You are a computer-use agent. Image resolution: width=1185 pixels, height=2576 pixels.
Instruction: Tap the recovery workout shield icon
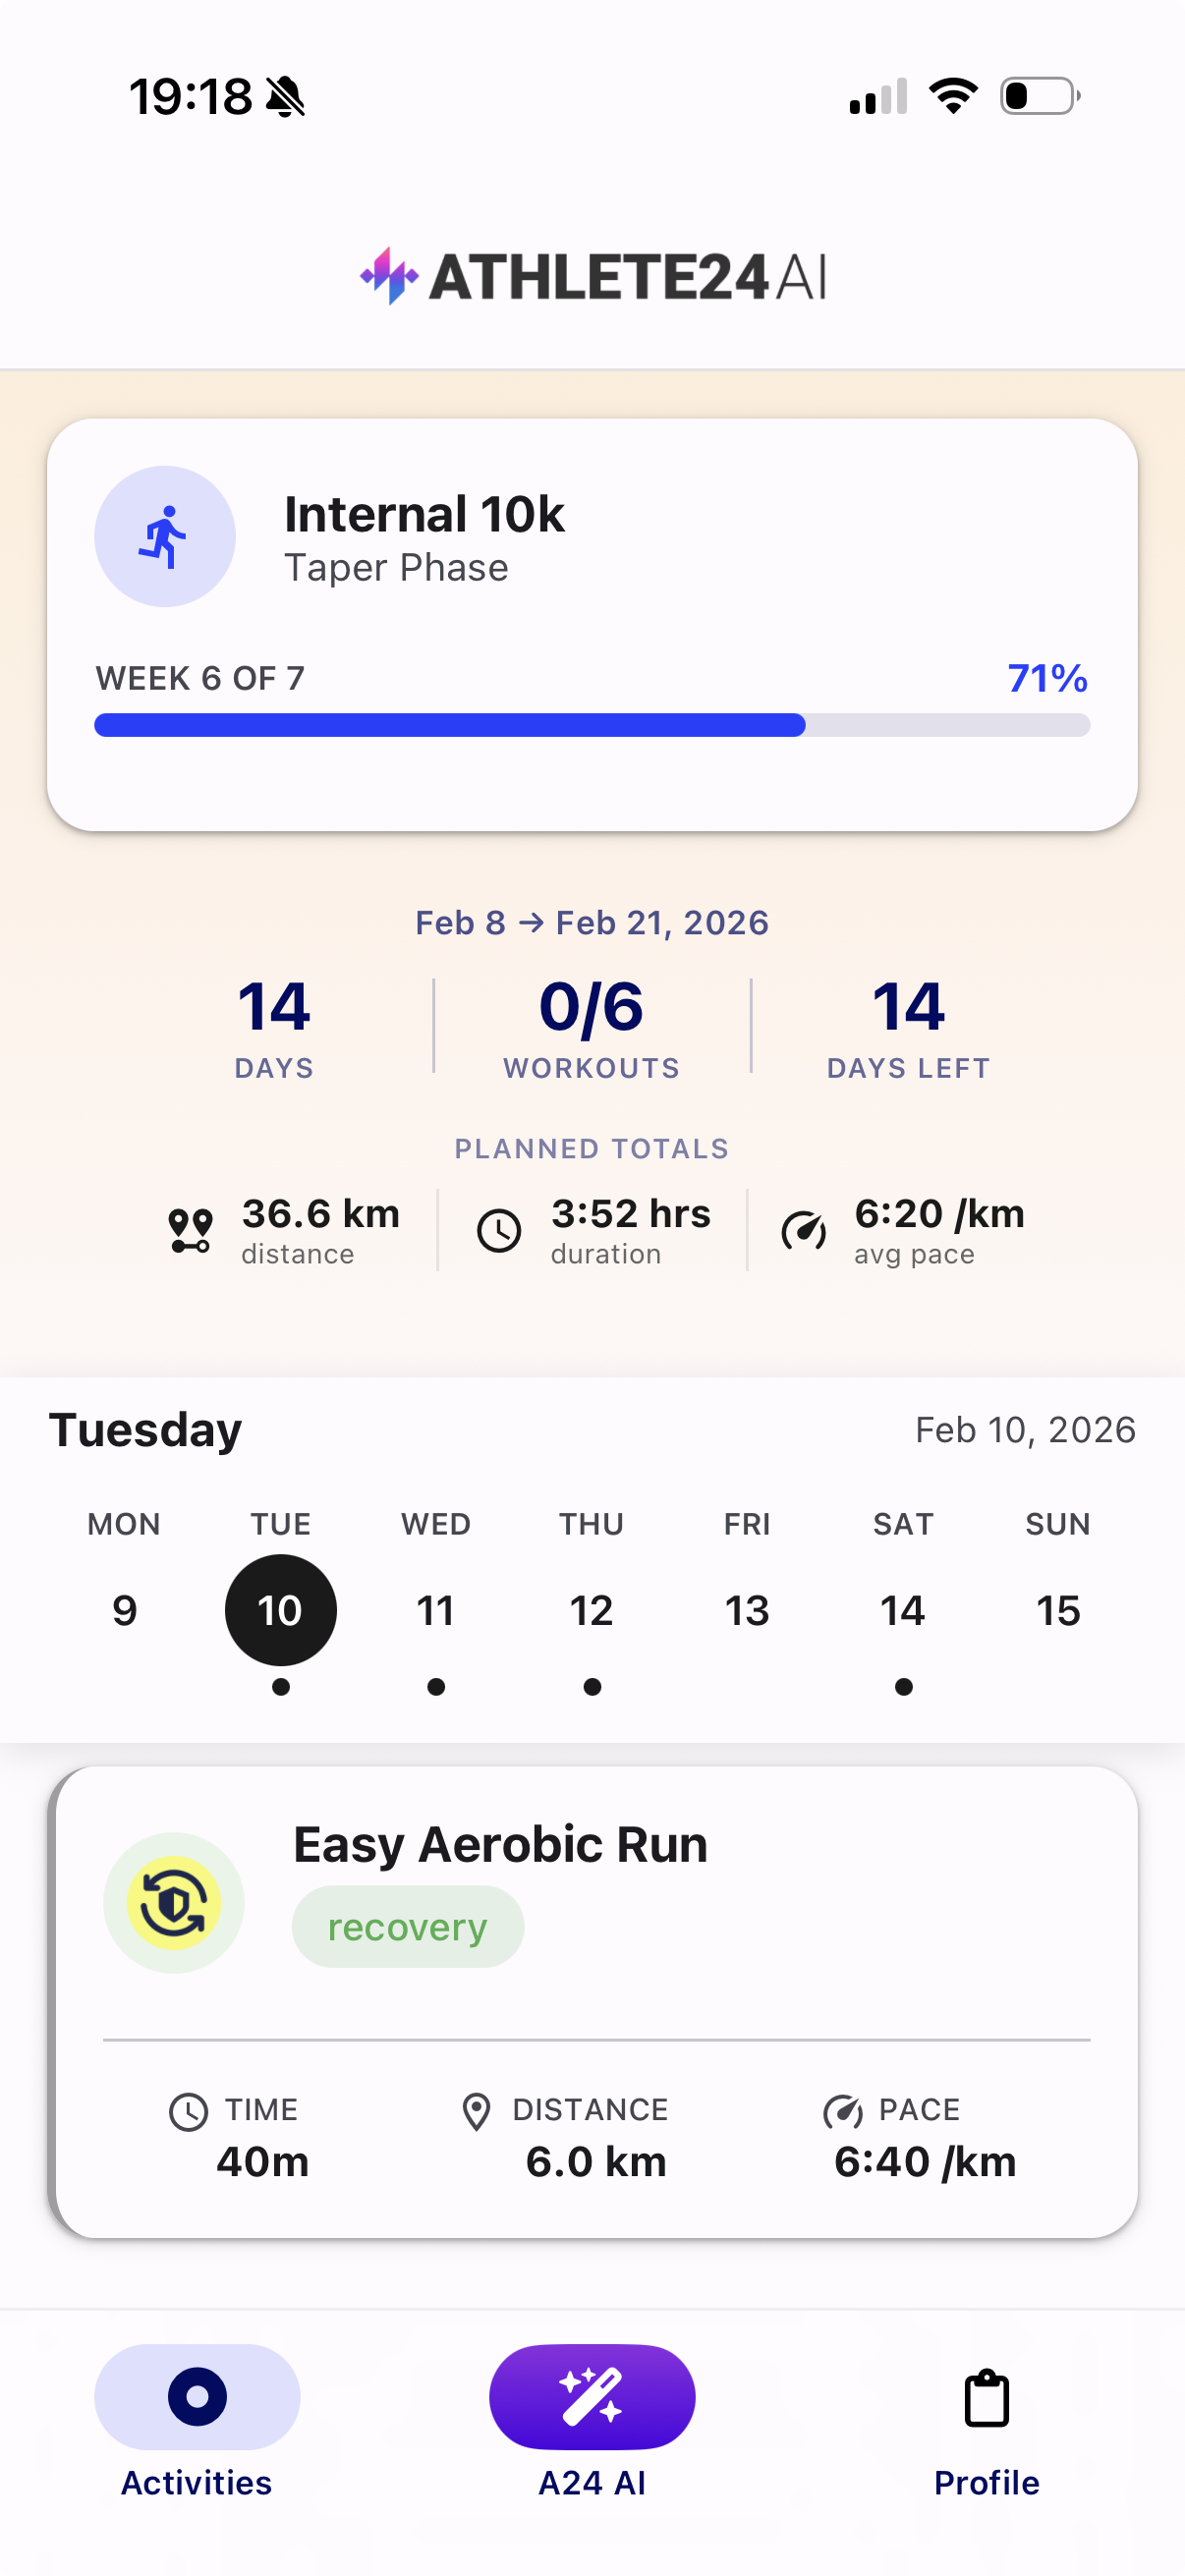pyautogui.click(x=174, y=1902)
